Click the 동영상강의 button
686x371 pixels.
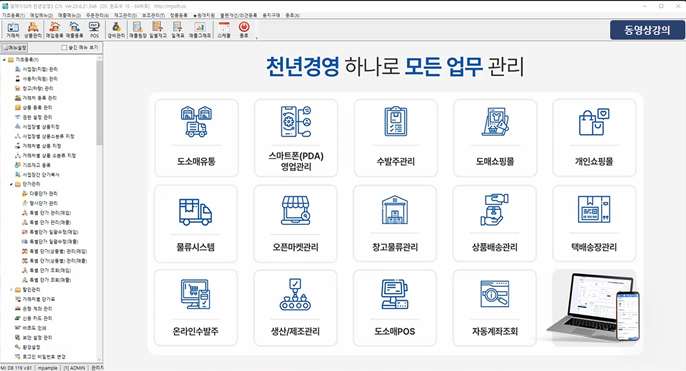[647, 30]
